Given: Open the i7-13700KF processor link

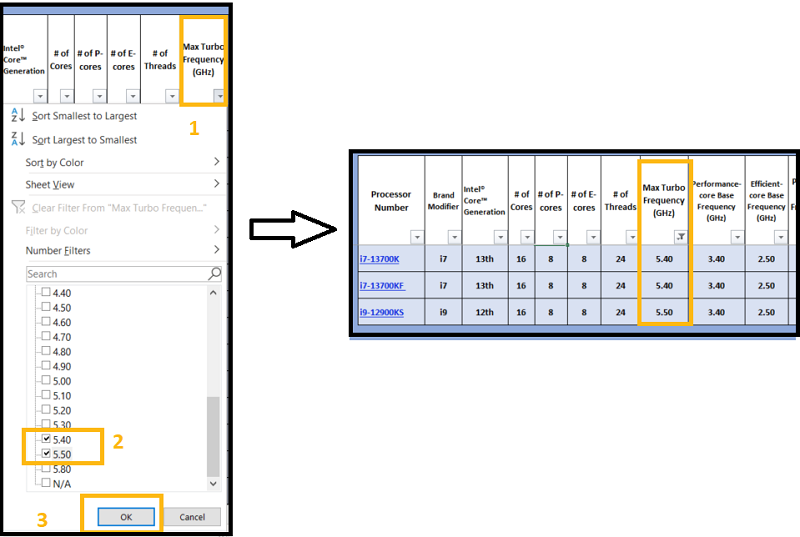Looking at the screenshot, I should click(x=382, y=286).
